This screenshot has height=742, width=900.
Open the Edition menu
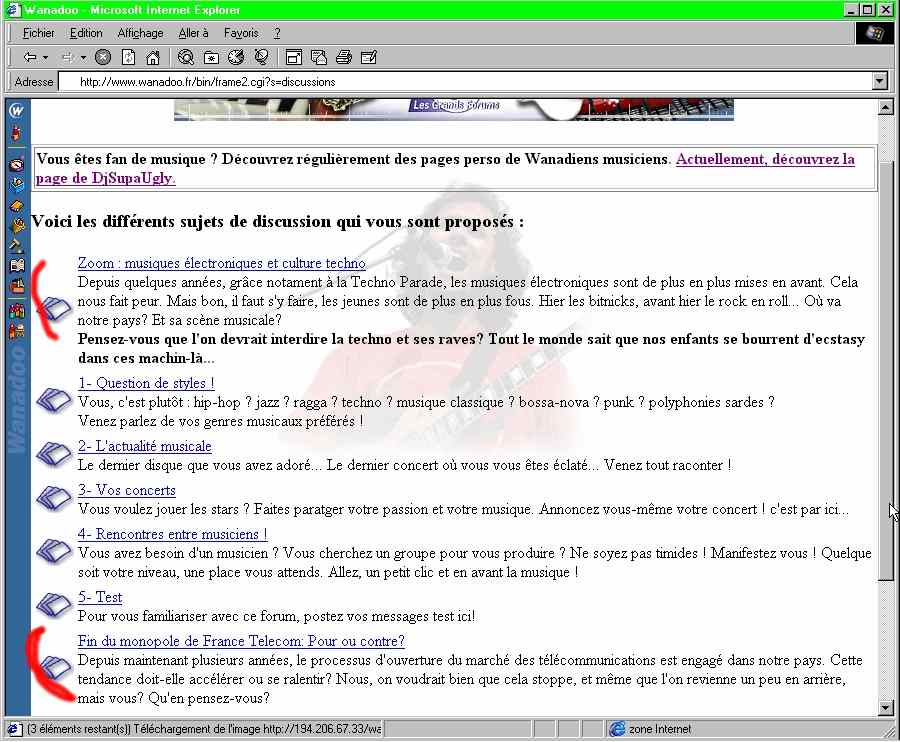tap(86, 33)
